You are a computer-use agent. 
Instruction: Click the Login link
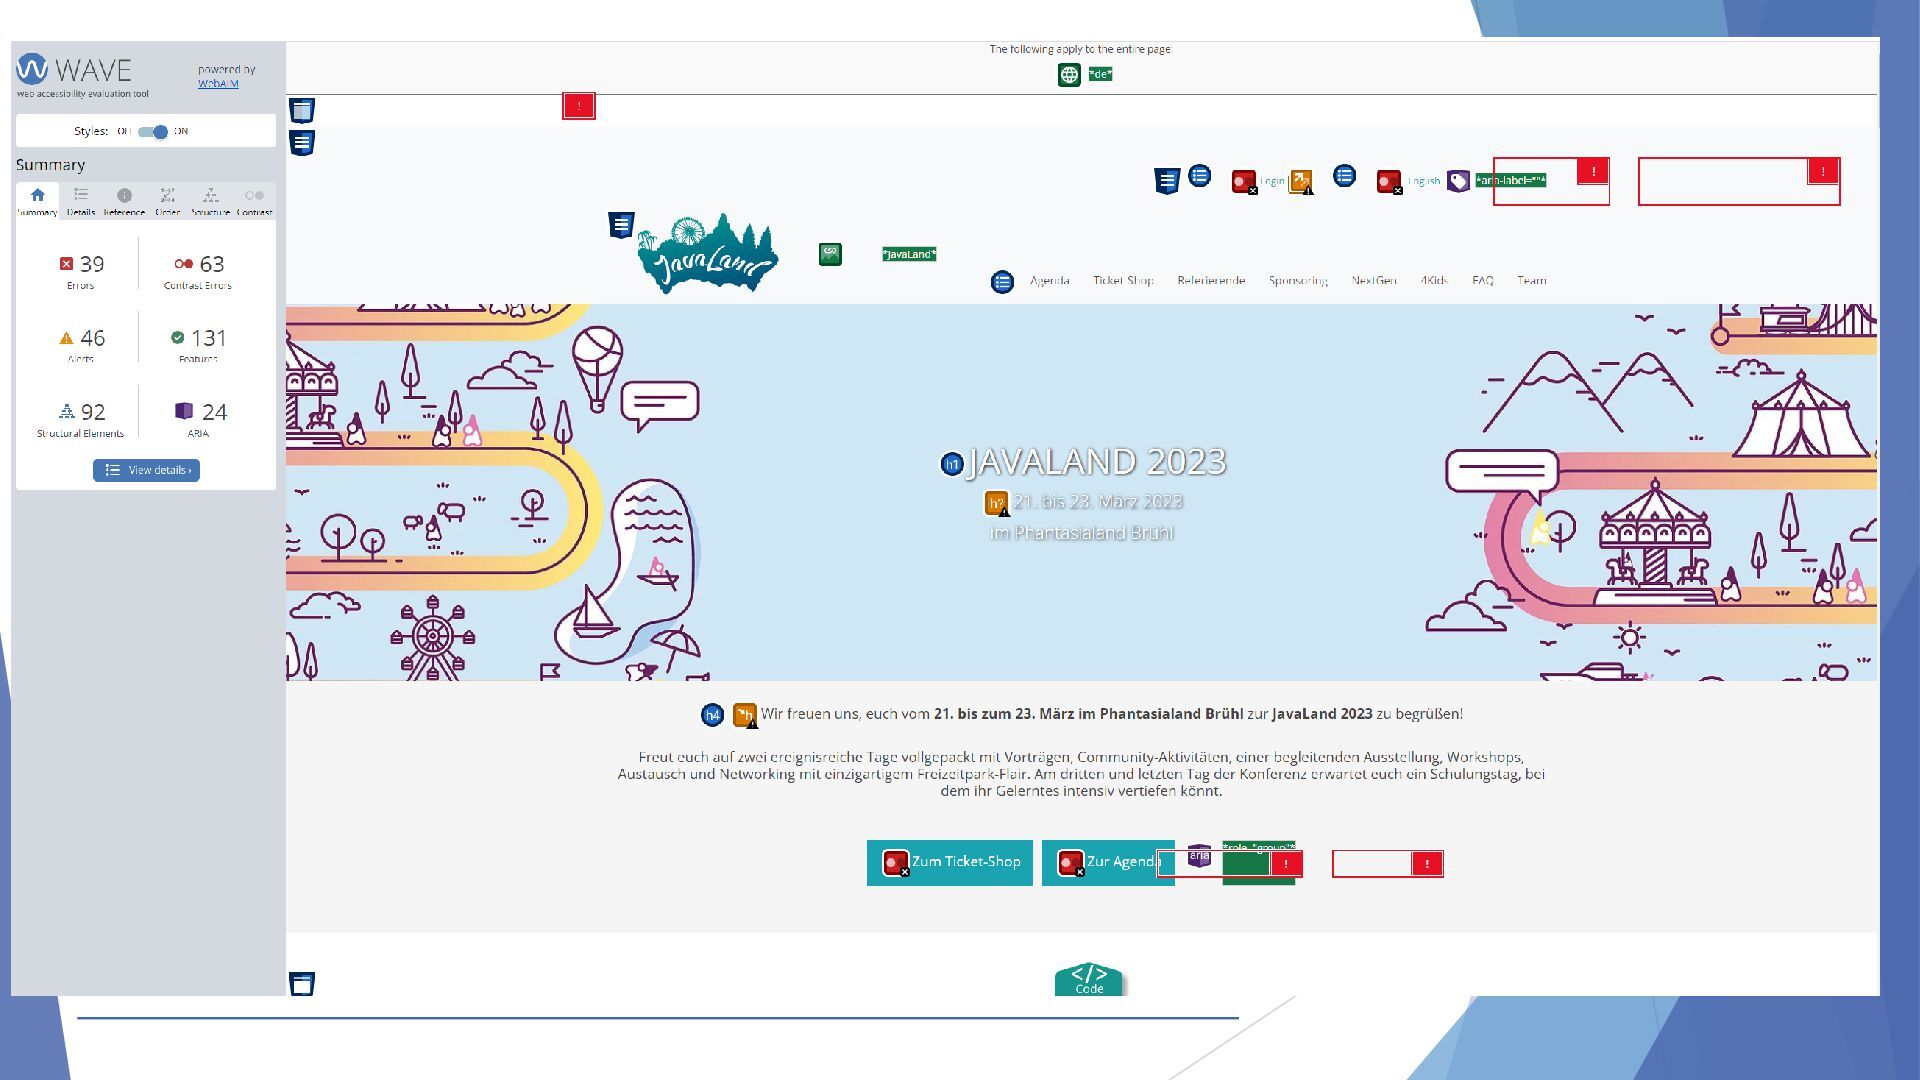(x=1272, y=182)
